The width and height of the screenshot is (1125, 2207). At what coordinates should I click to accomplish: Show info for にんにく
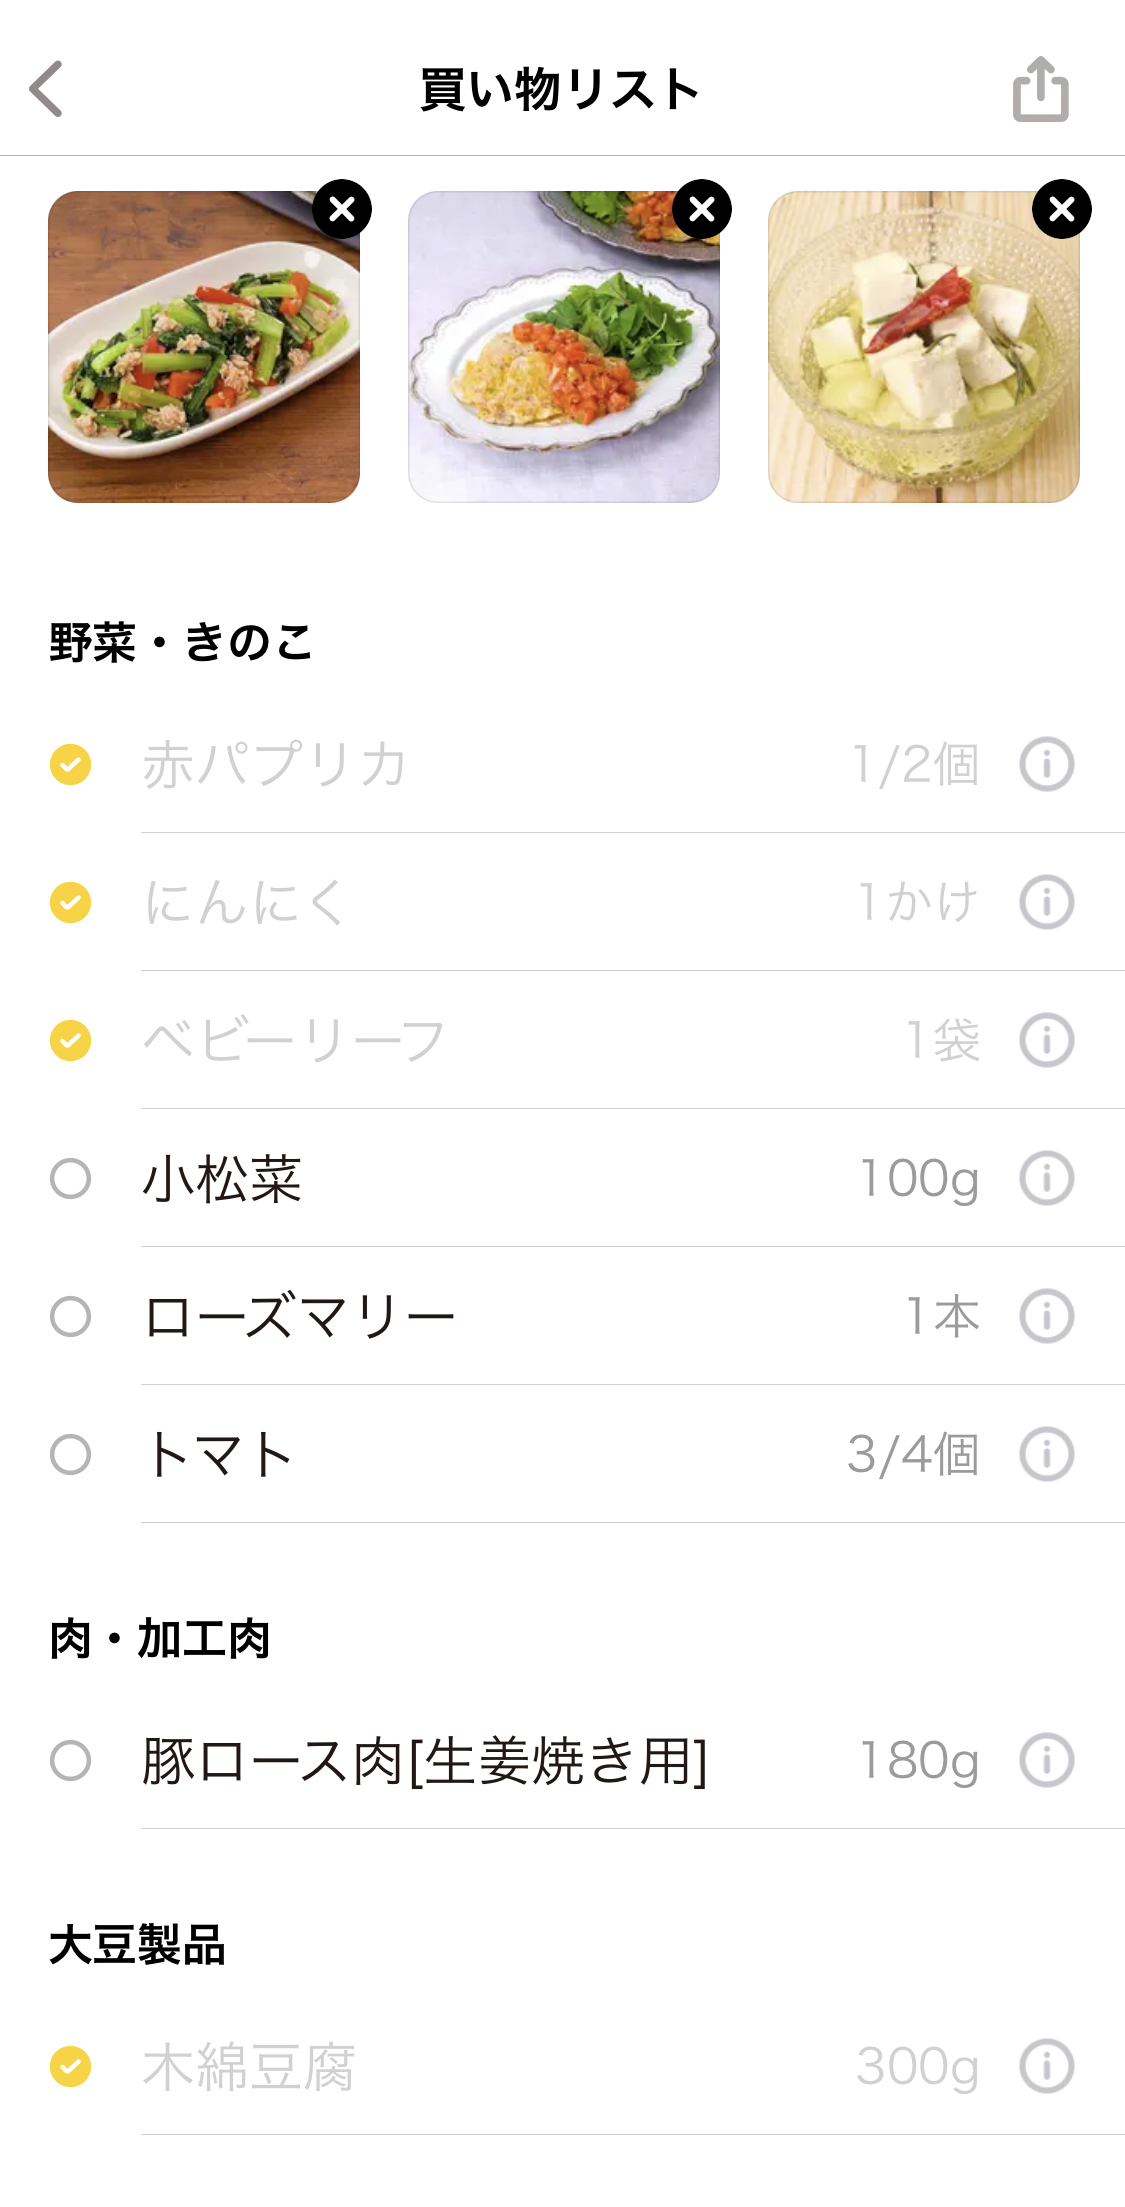point(1046,903)
